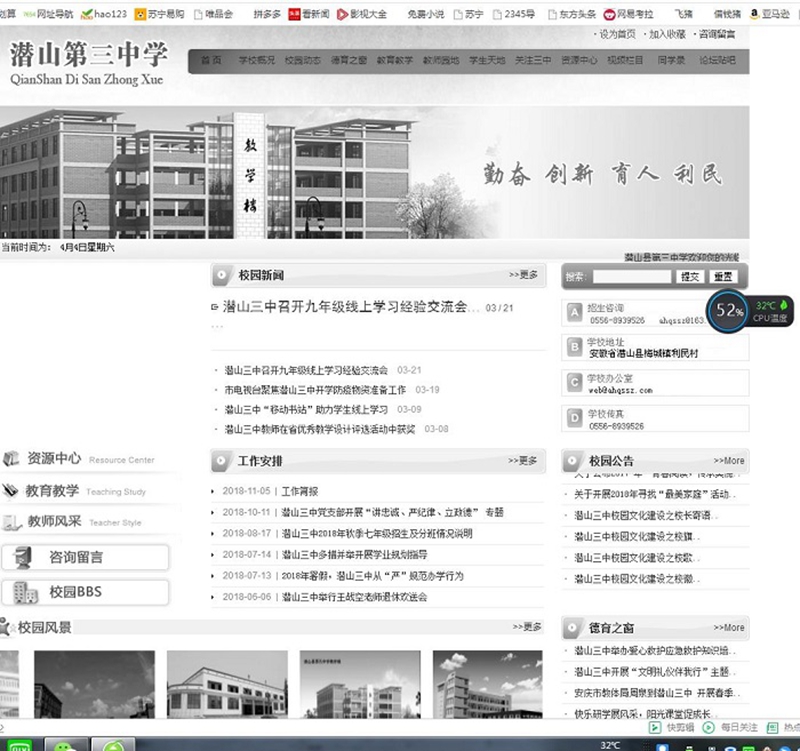Go to 首页 in the navigation bar
The width and height of the screenshot is (800, 751).
coord(210,60)
